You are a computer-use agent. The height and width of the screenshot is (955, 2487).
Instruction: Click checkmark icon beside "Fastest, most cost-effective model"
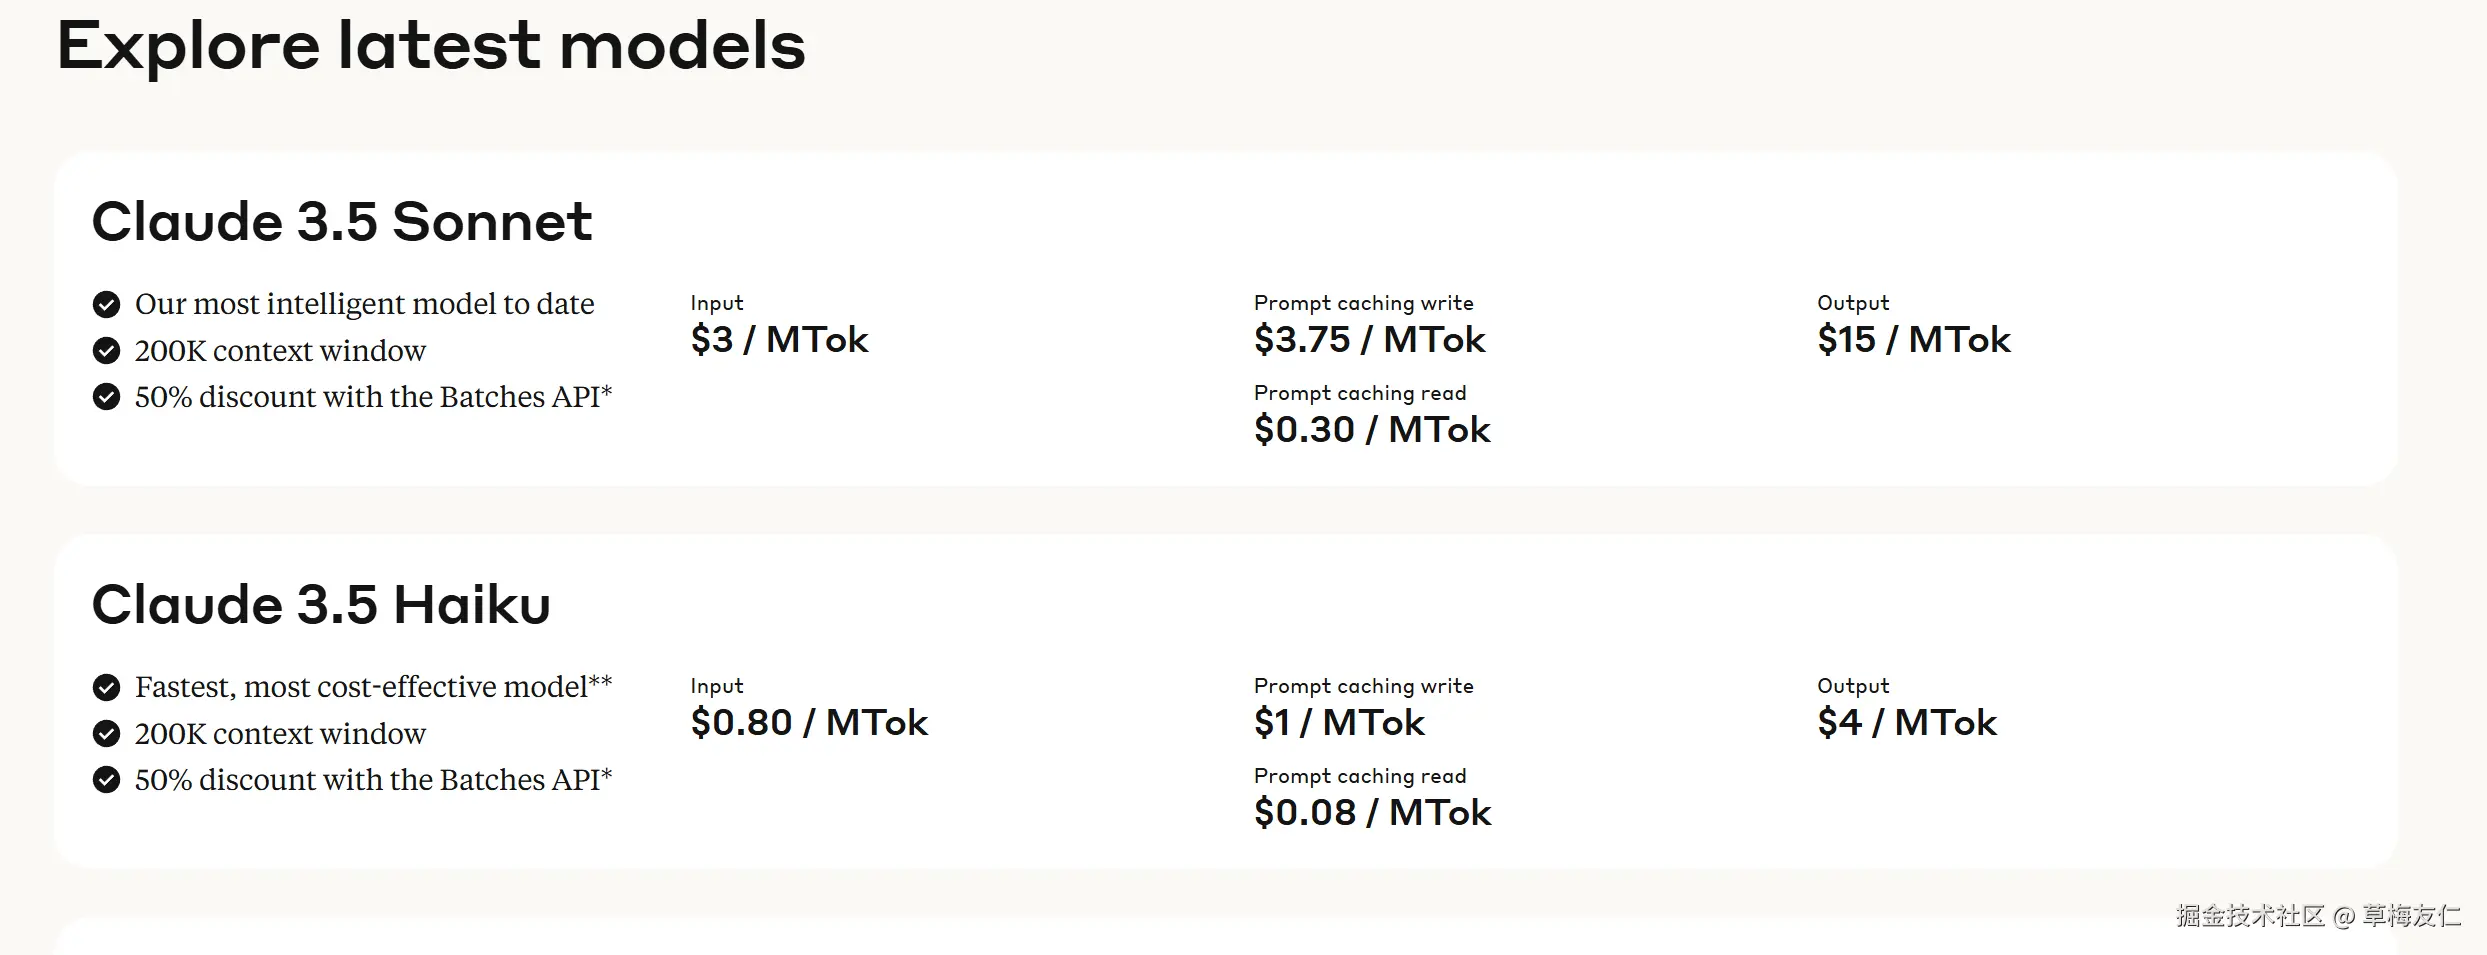coord(106,687)
